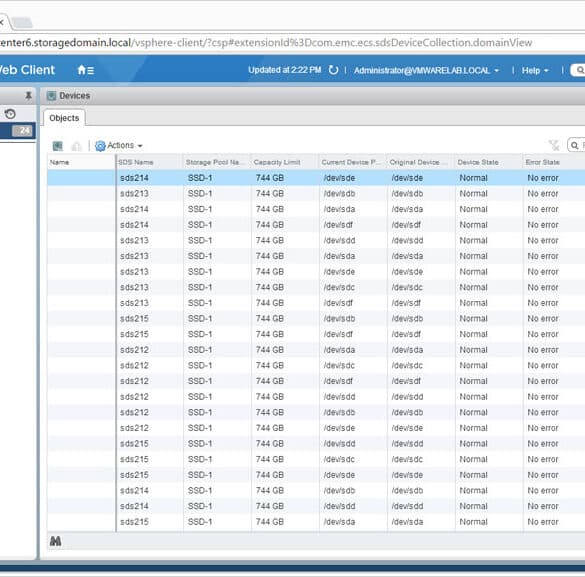Select the sds213 row with /dev/sde
The height and width of the screenshot is (577, 585).
point(316,272)
